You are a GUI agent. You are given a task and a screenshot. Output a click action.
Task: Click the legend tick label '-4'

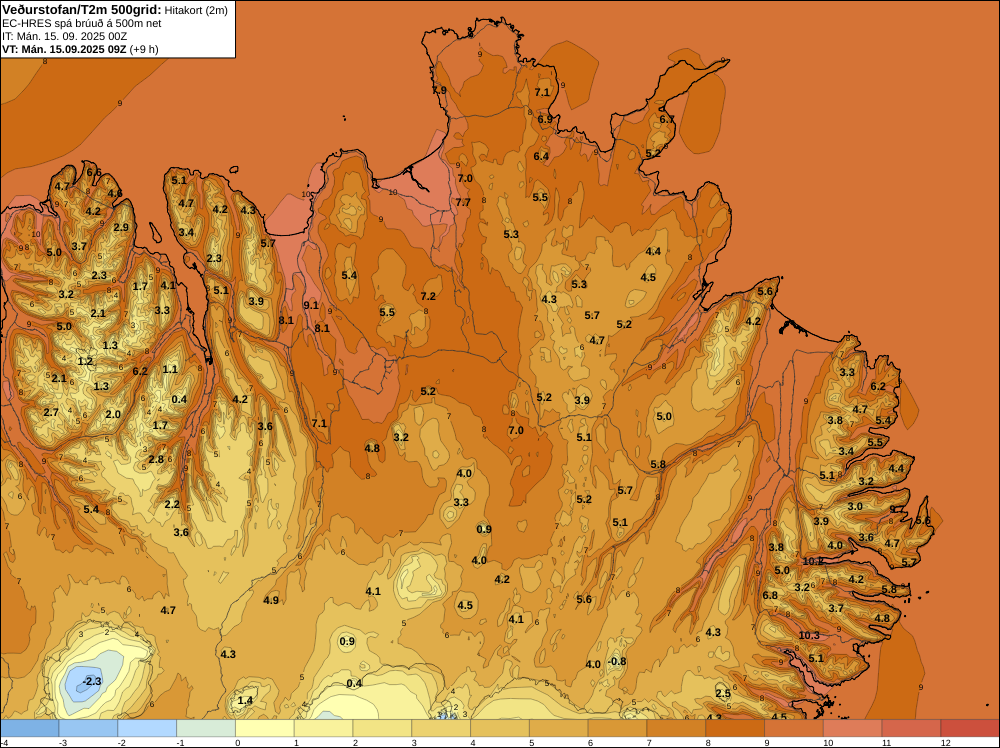[x=5, y=743]
